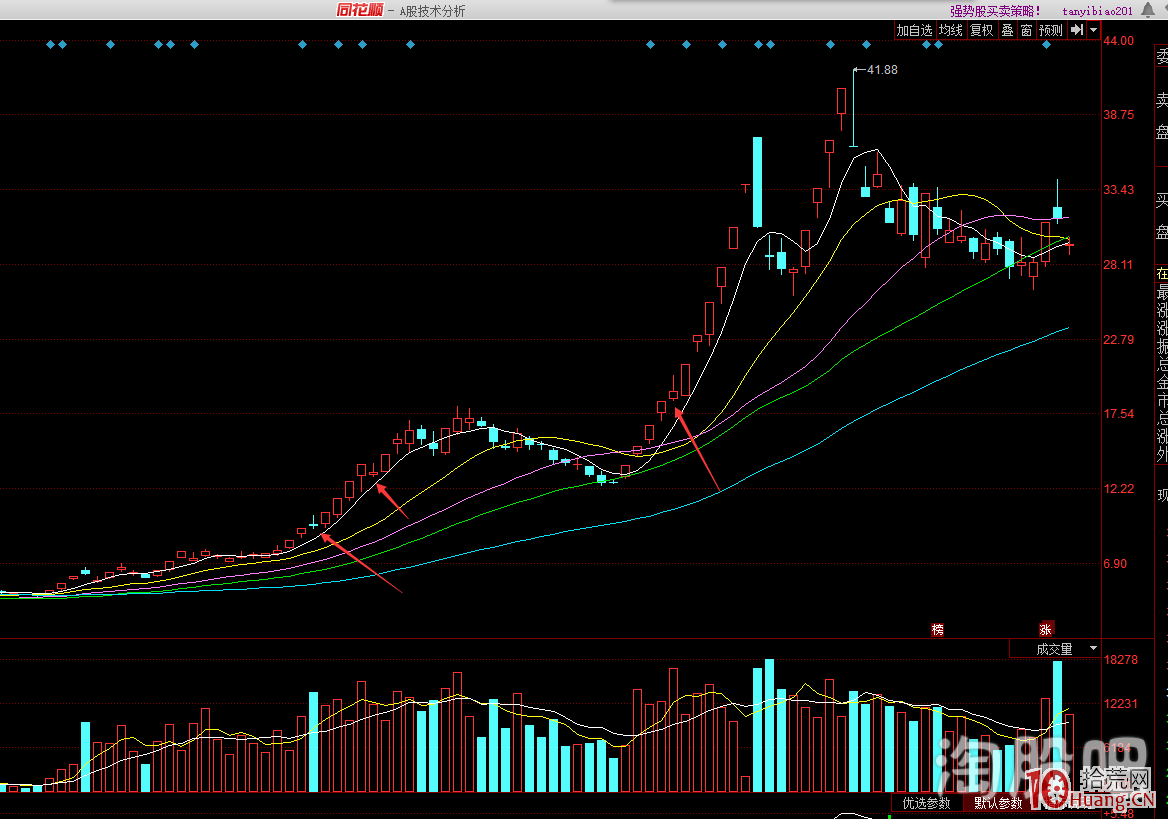Click the 41.88 high price label
Screen dimensions: 1168x819
click(882, 70)
